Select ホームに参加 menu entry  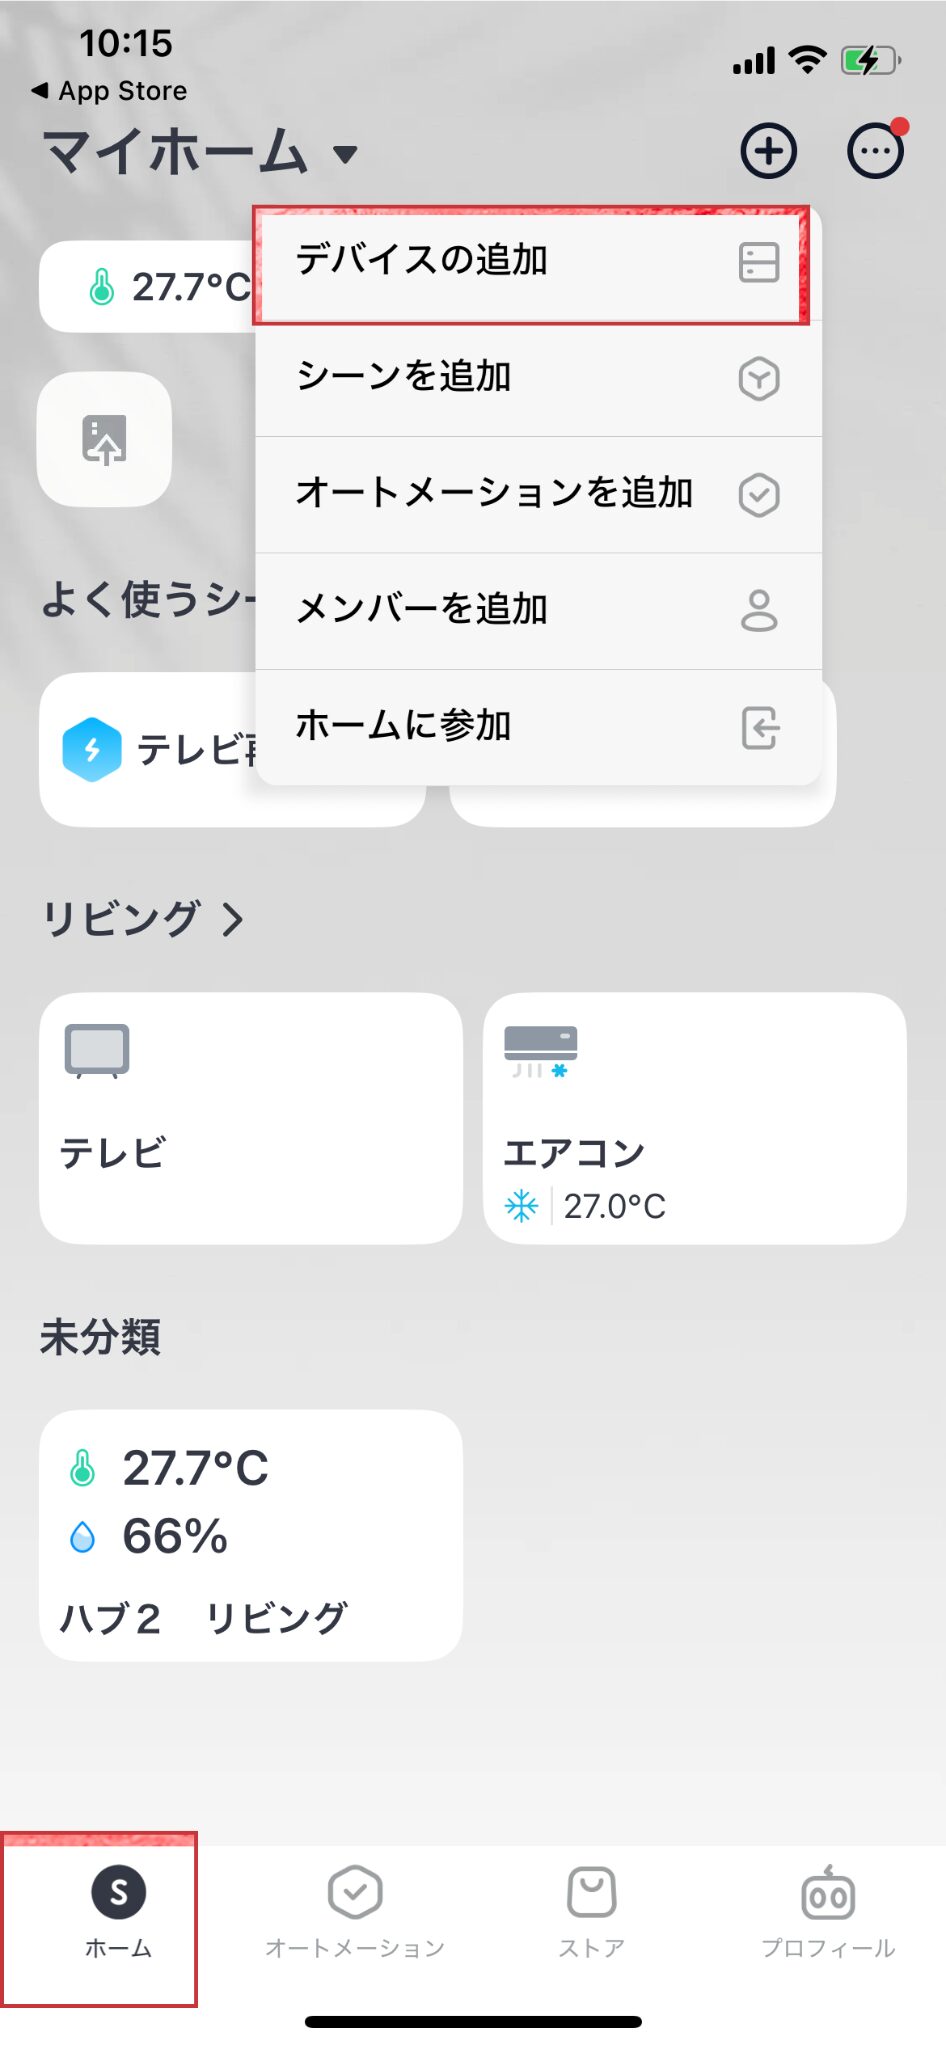click(538, 727)
